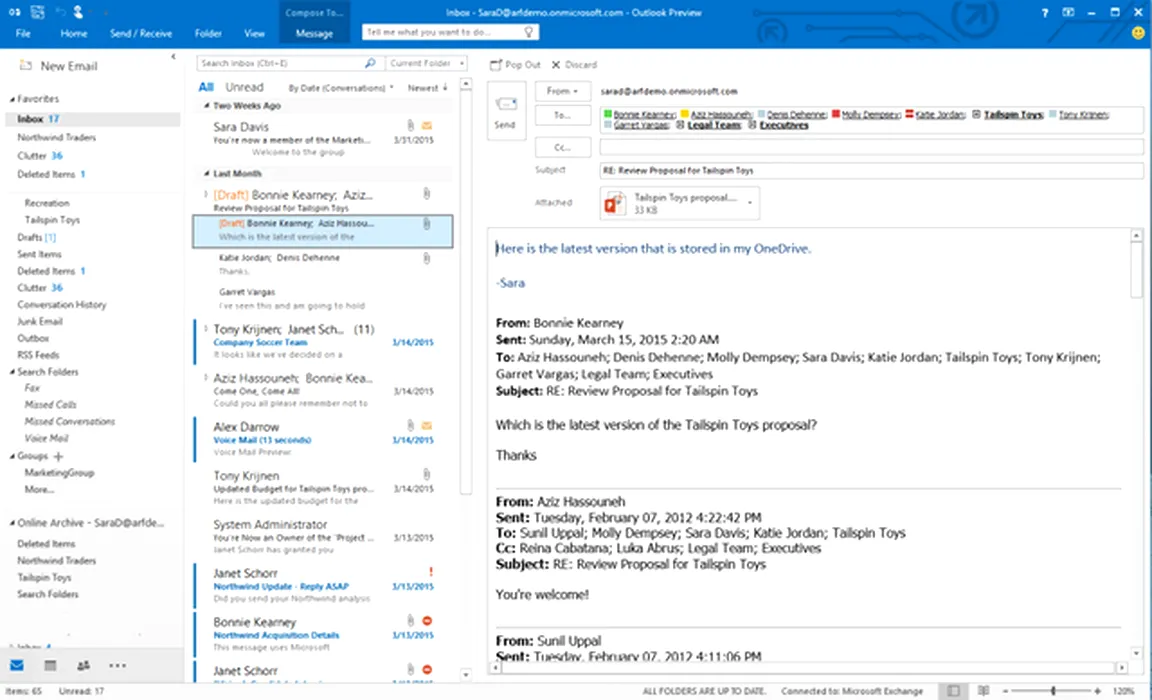Click the zoom slider handle
This screenshot has height=700, width=1152.
[1052, 691]
